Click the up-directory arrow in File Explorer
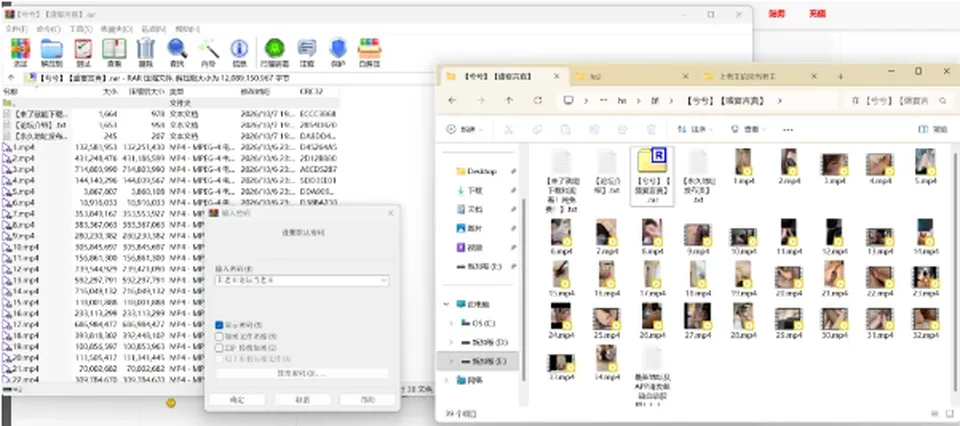The height and width of the screenshot is (426, 960). [509, 100]
